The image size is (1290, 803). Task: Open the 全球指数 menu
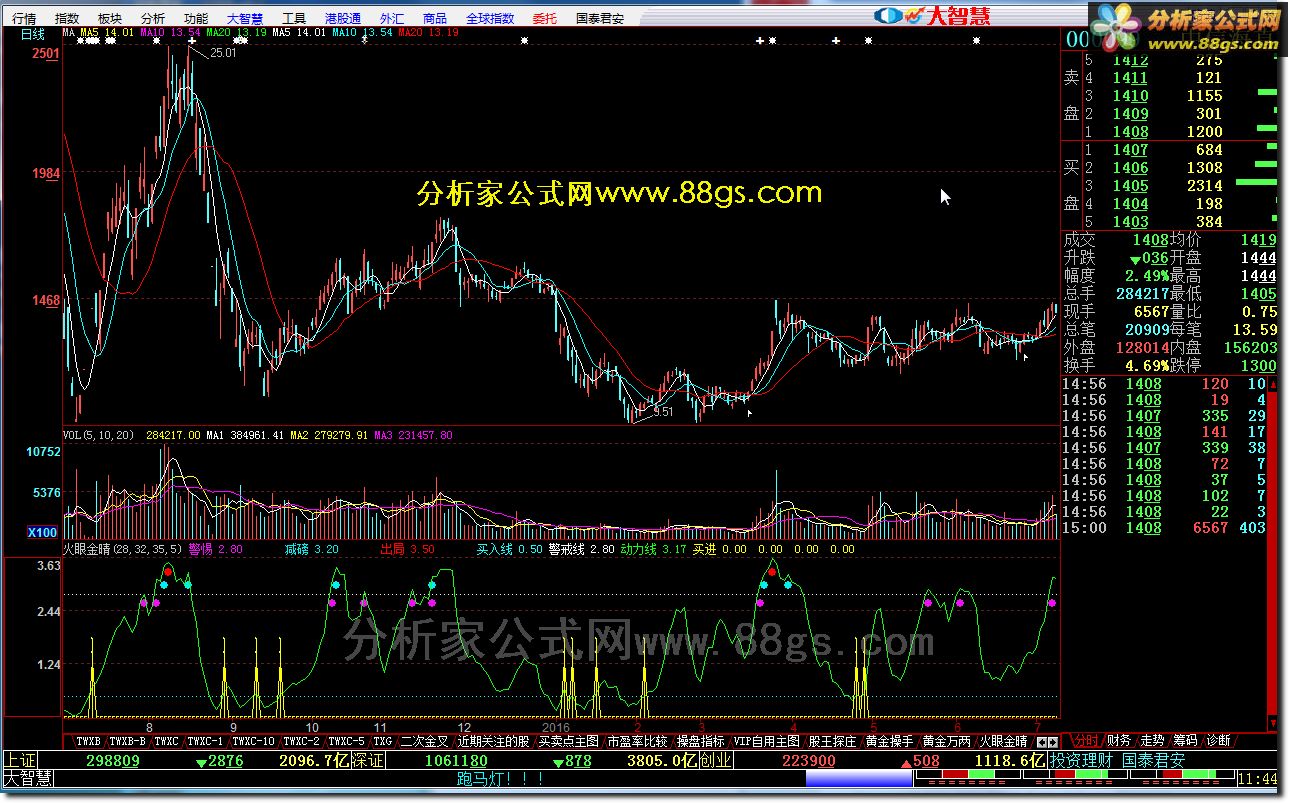pyautogui.click(x=490, y=18)
